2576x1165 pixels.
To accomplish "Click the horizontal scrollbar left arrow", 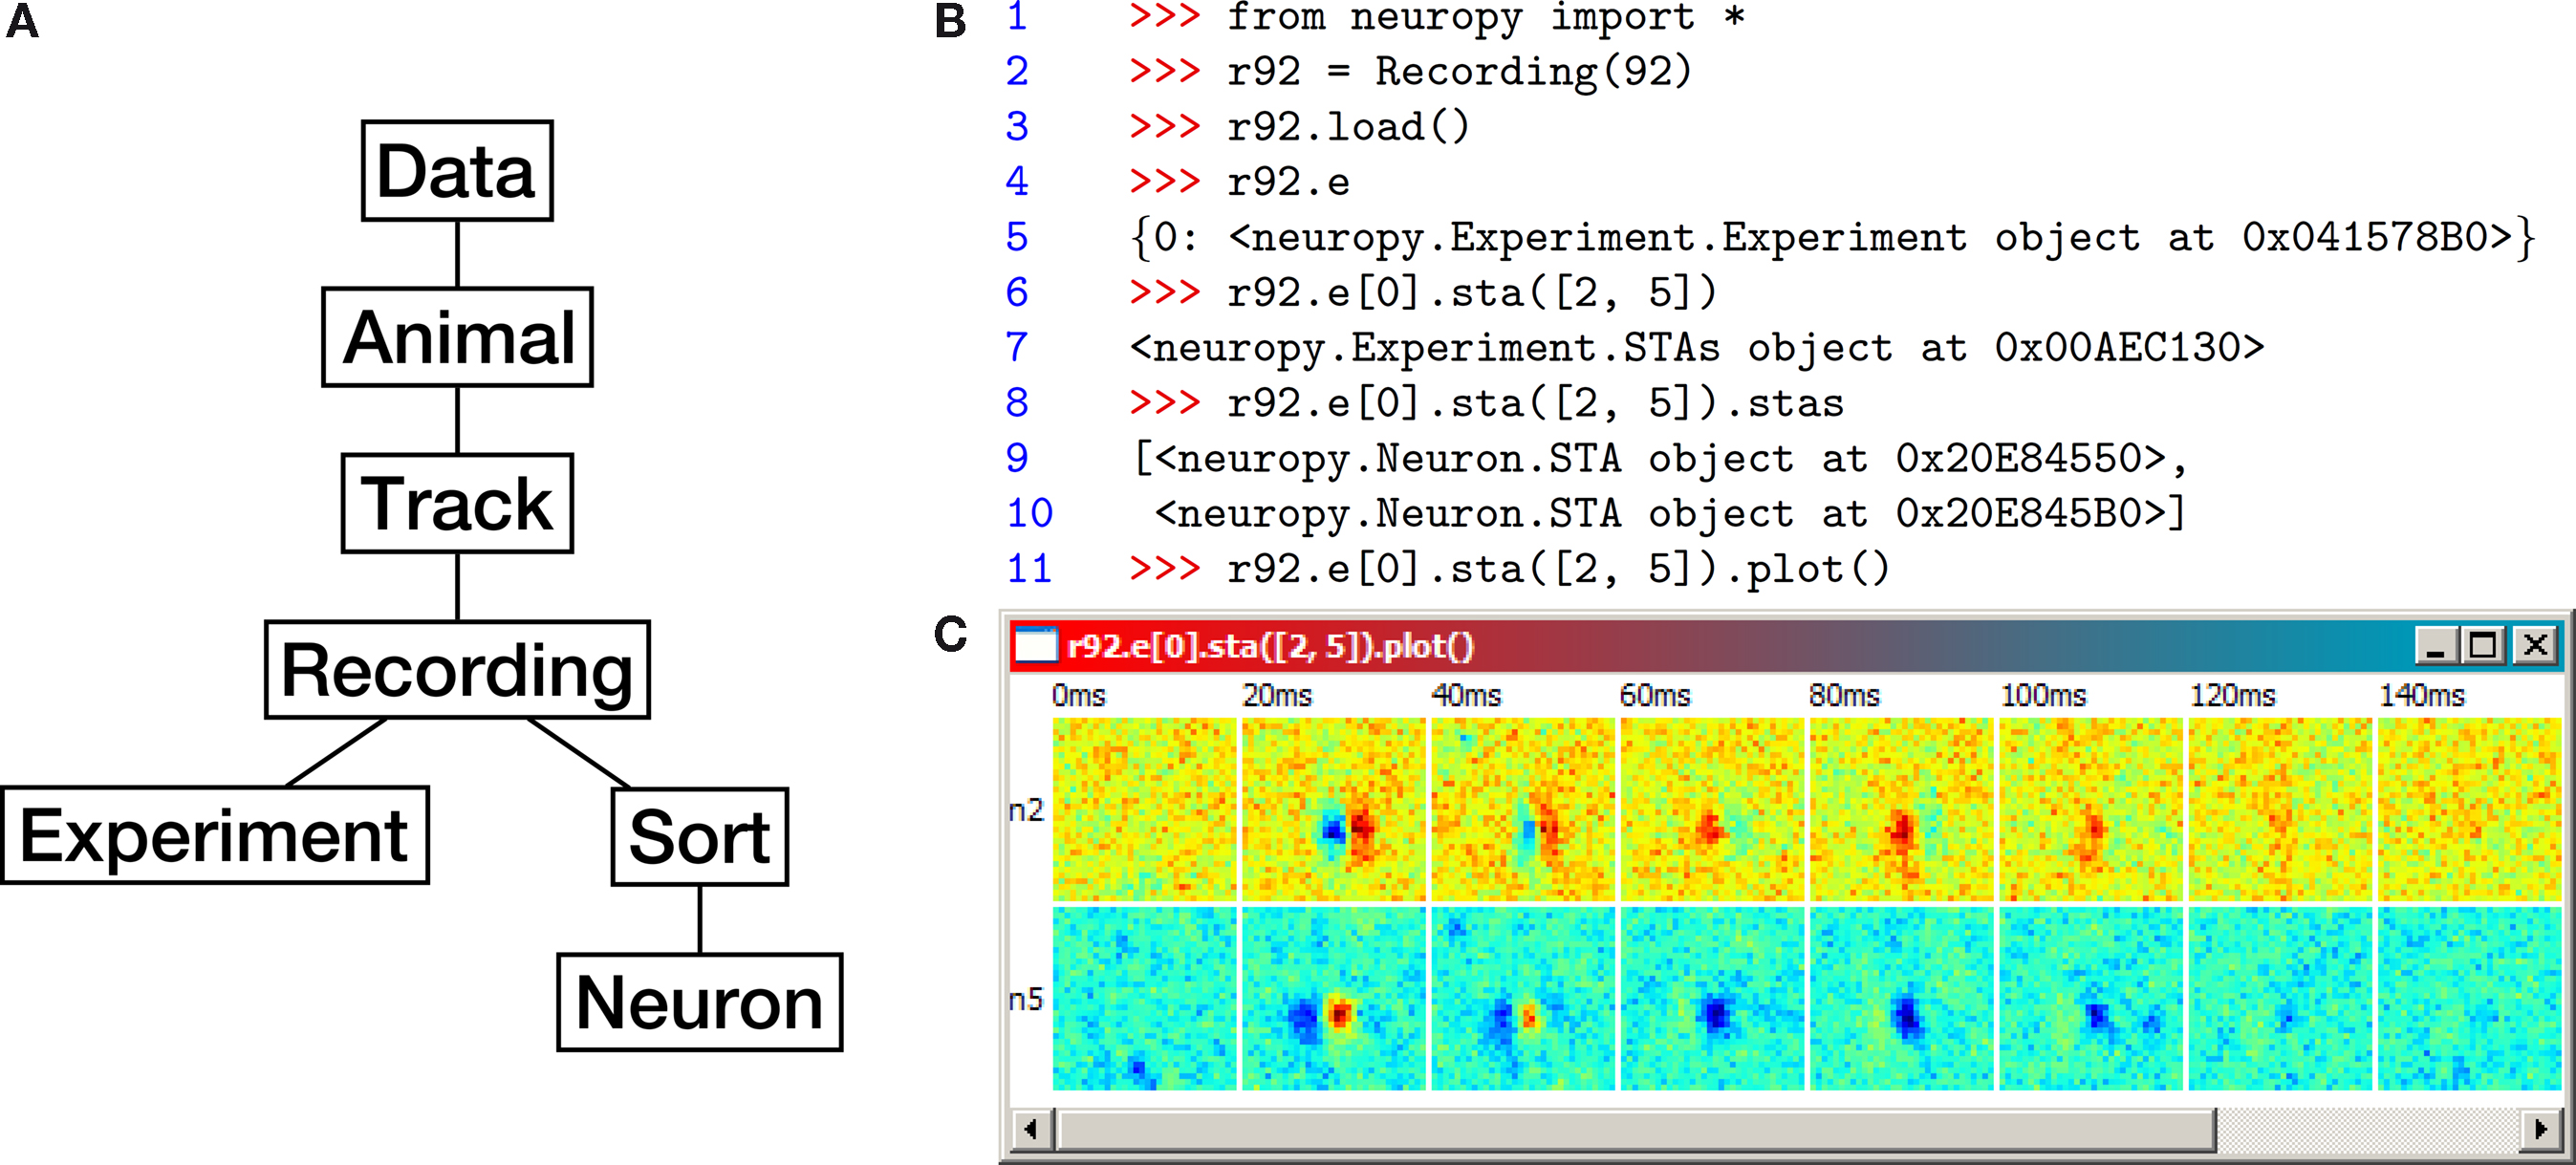I will [1033, 1131].
